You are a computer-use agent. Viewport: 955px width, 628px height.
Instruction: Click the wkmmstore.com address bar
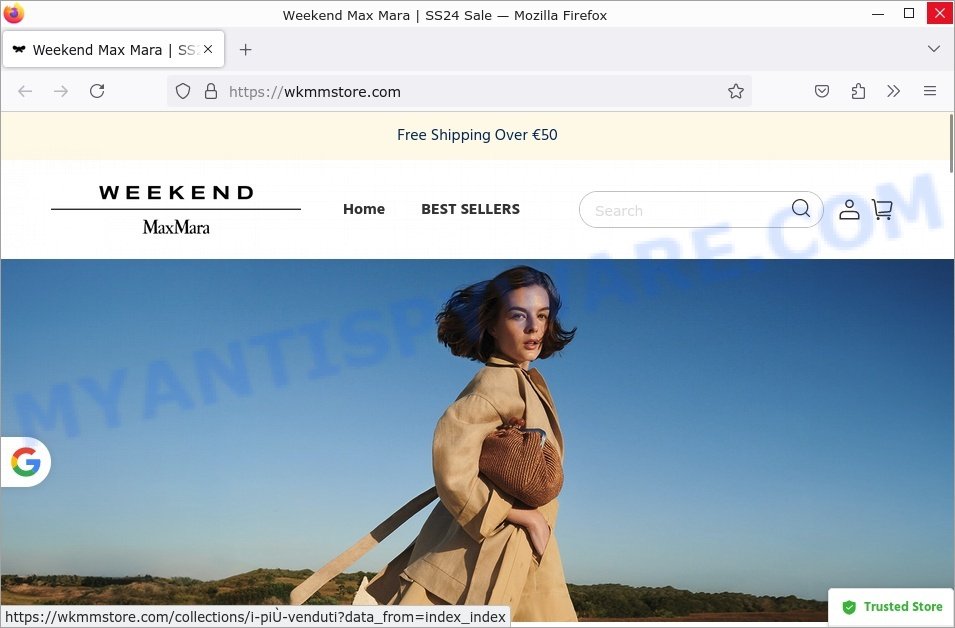point(459,91)
